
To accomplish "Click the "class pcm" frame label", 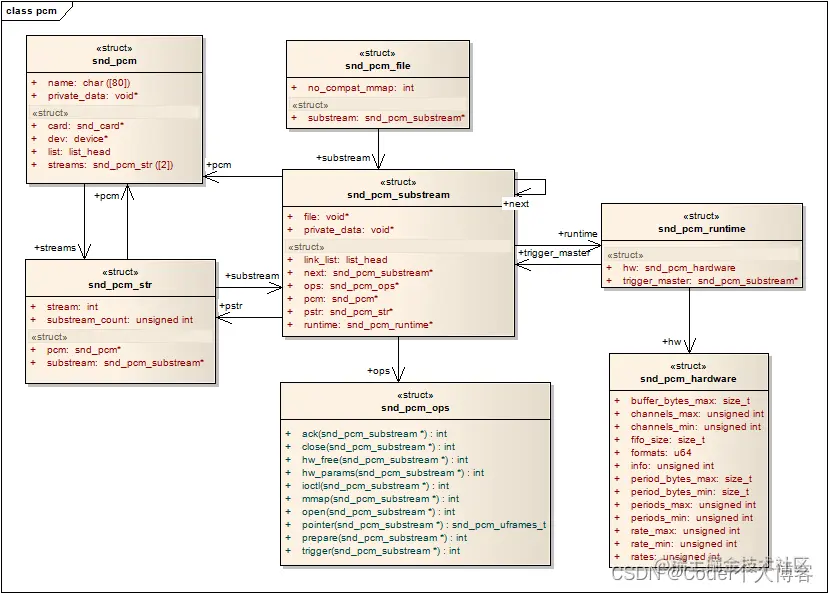I will 31,11.
